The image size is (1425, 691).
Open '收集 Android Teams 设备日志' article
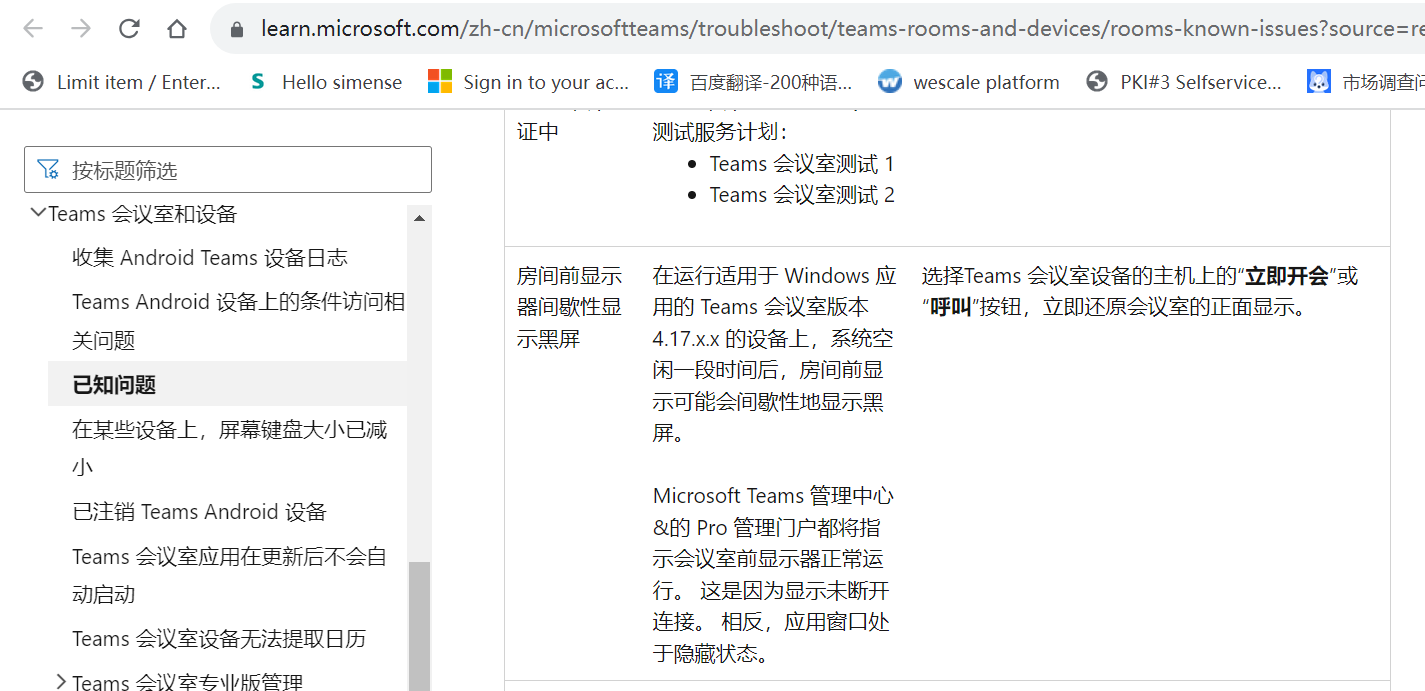click(210, 258)
